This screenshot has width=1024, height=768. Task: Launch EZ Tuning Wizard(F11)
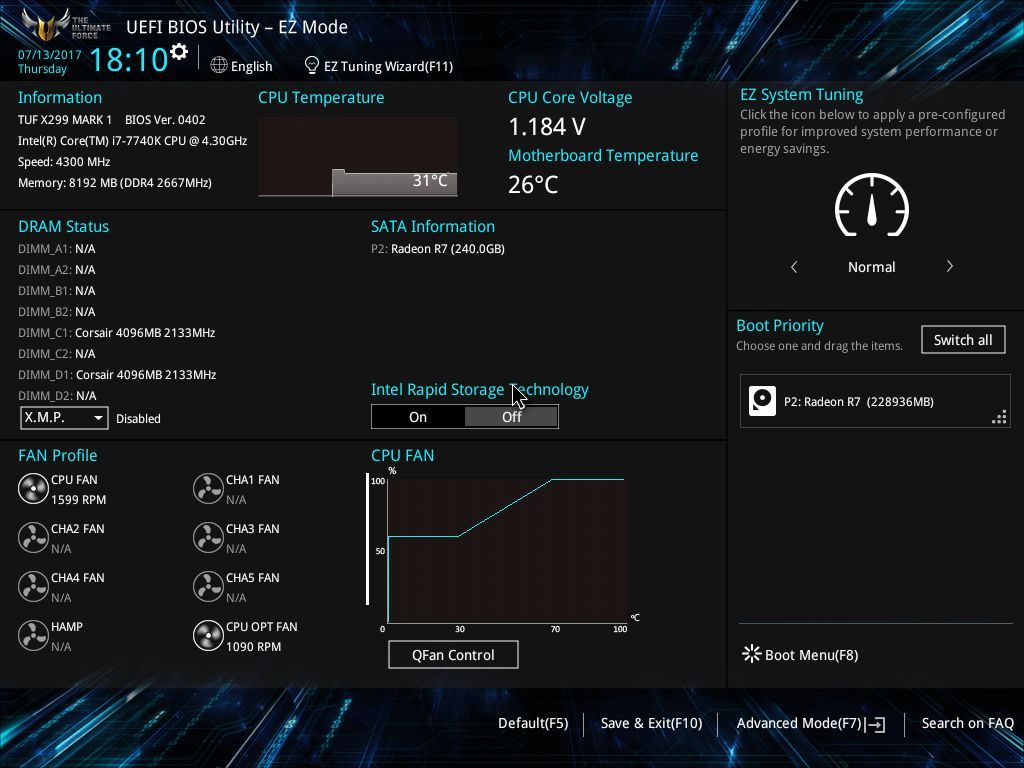pyautogui.click(x=389, y=66)
